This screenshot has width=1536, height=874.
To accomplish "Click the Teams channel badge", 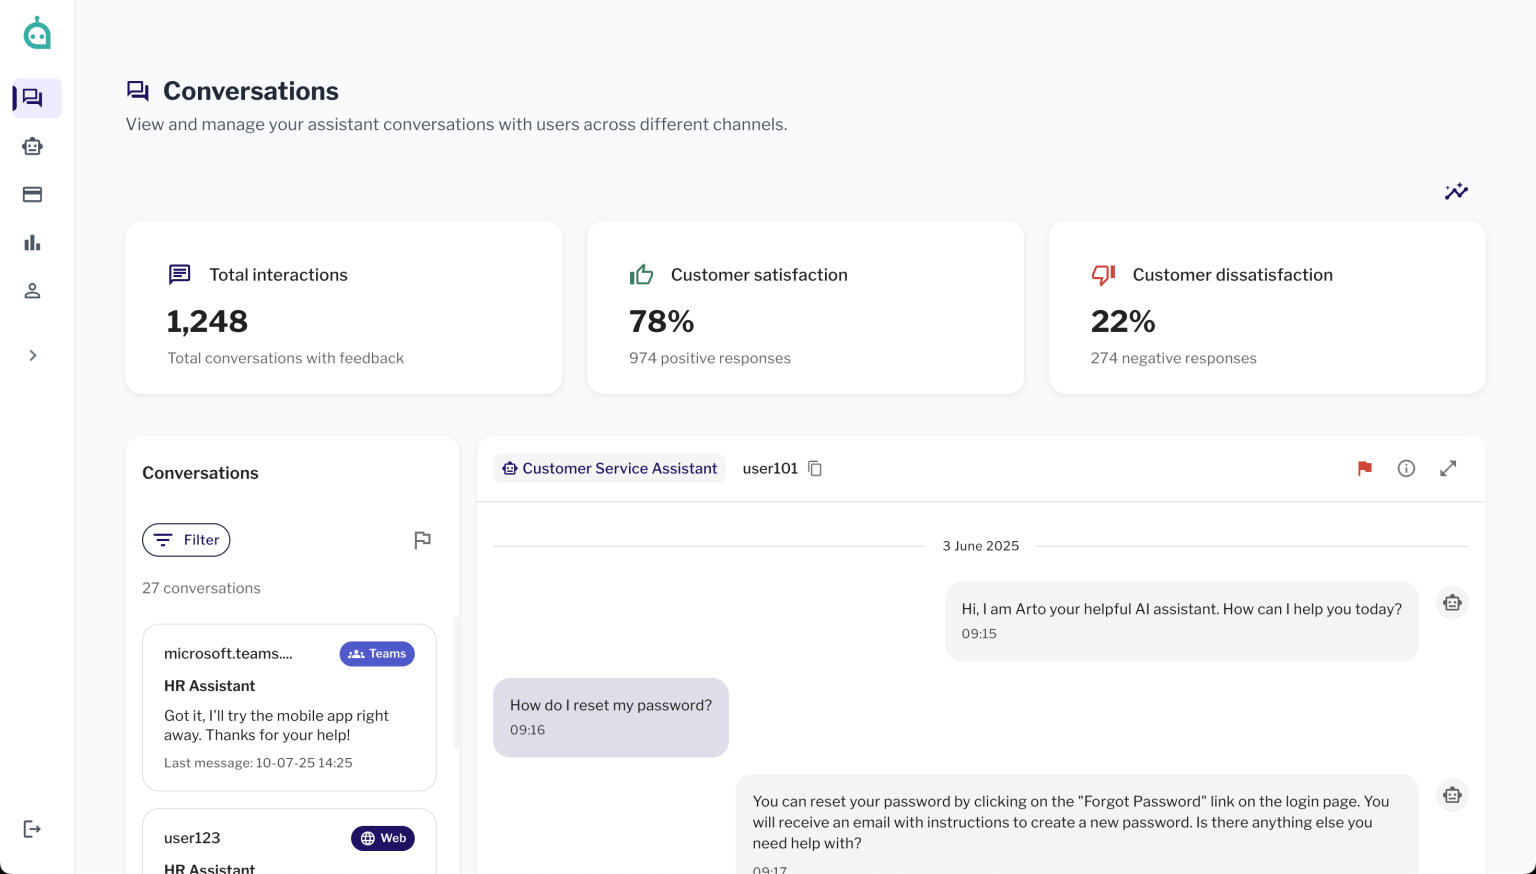I will tap(377, 653).
